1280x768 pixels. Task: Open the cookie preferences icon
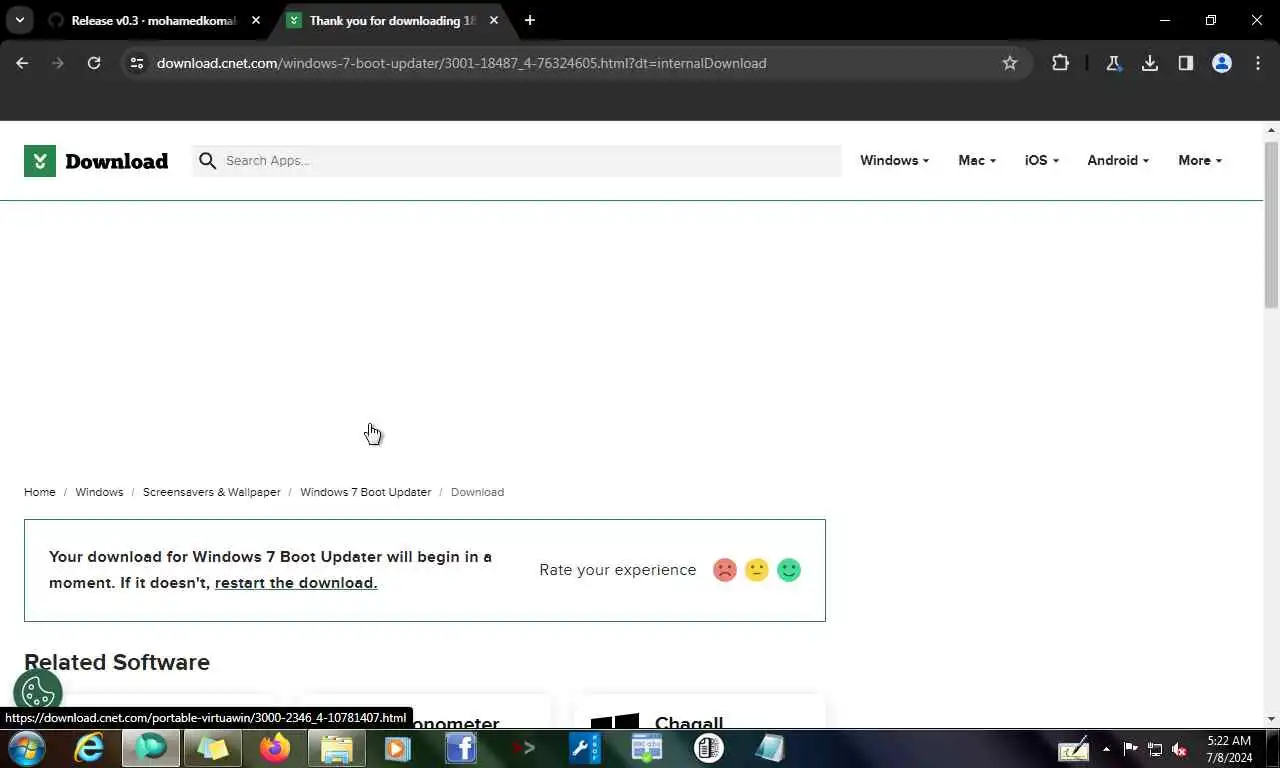tap(38, 692)
